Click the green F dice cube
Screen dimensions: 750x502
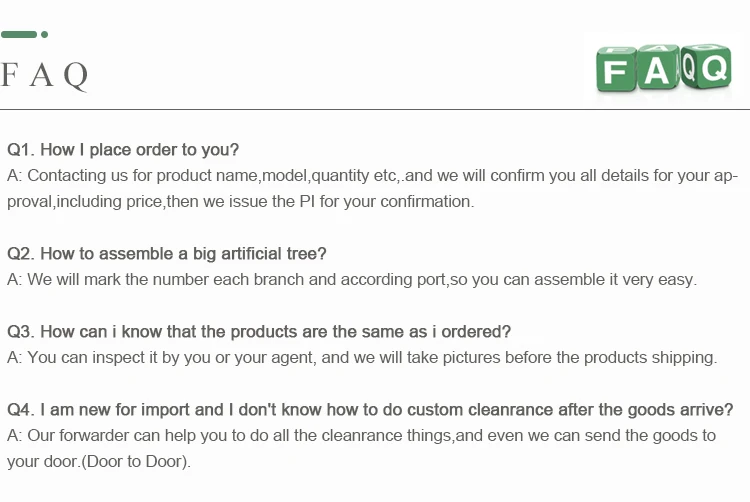pos(616,70)
